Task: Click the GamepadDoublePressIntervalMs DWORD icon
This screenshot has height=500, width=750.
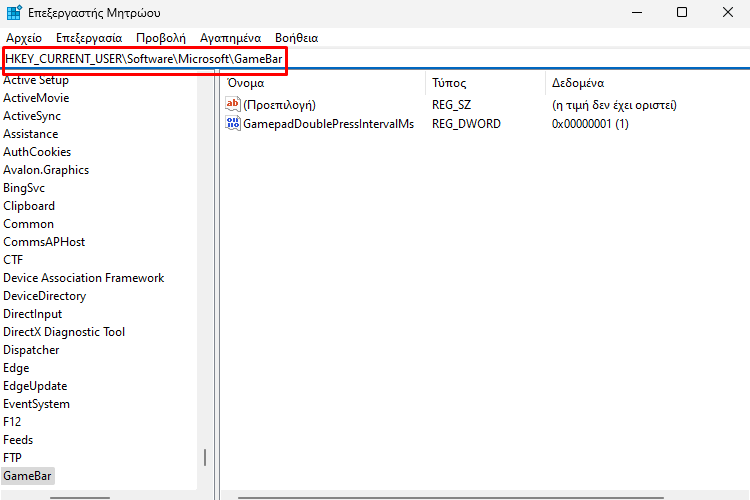Action: tap(234, 124)
